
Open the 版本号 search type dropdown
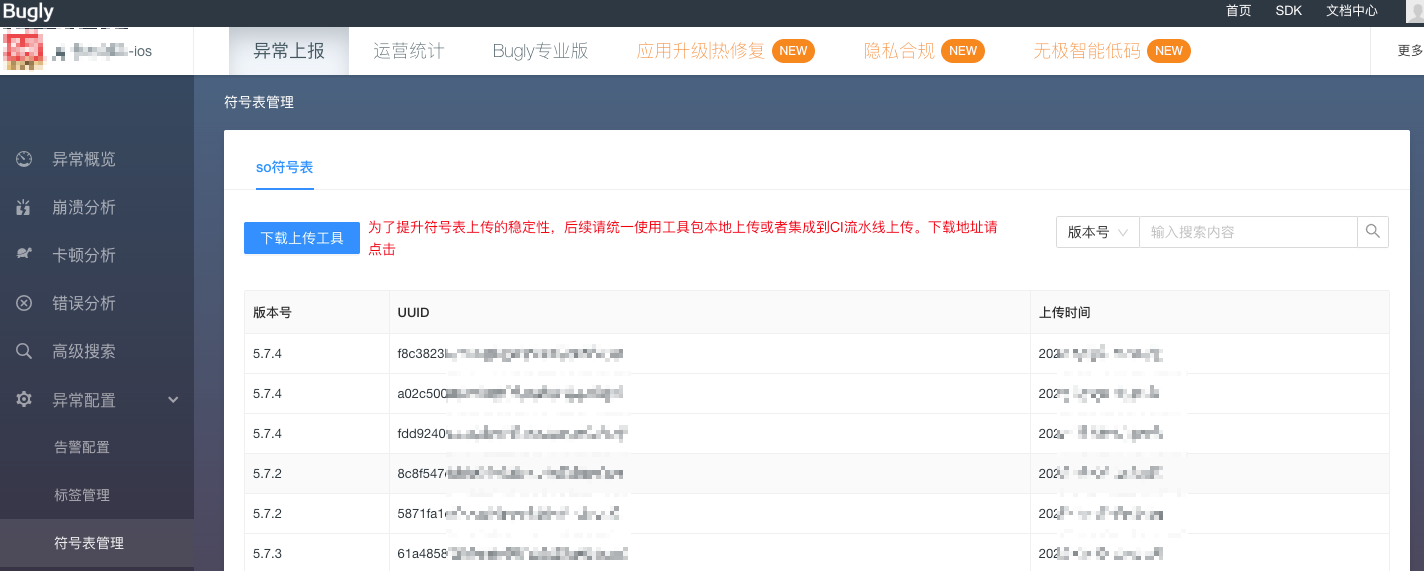(x=1098, y=232)
